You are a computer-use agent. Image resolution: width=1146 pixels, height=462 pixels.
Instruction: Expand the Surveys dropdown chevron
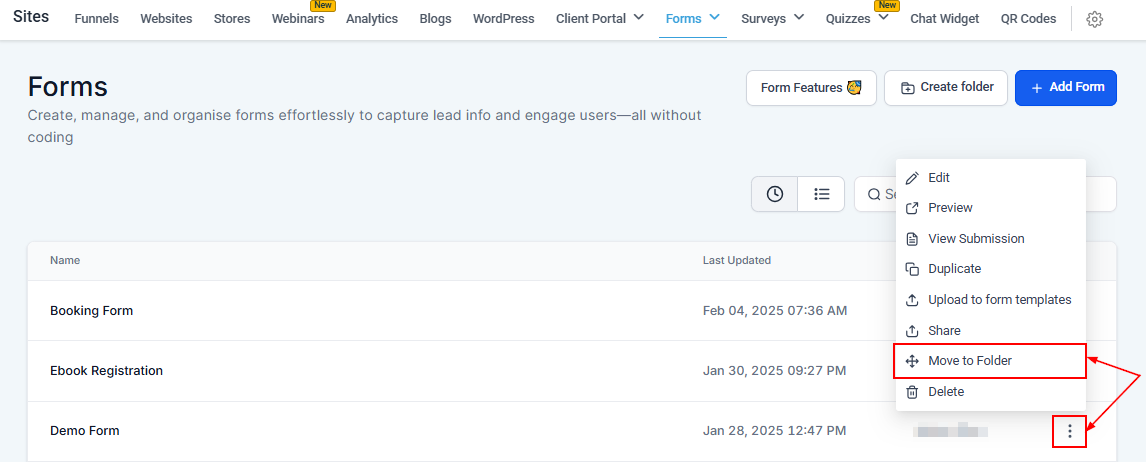[x=799, y=17]
